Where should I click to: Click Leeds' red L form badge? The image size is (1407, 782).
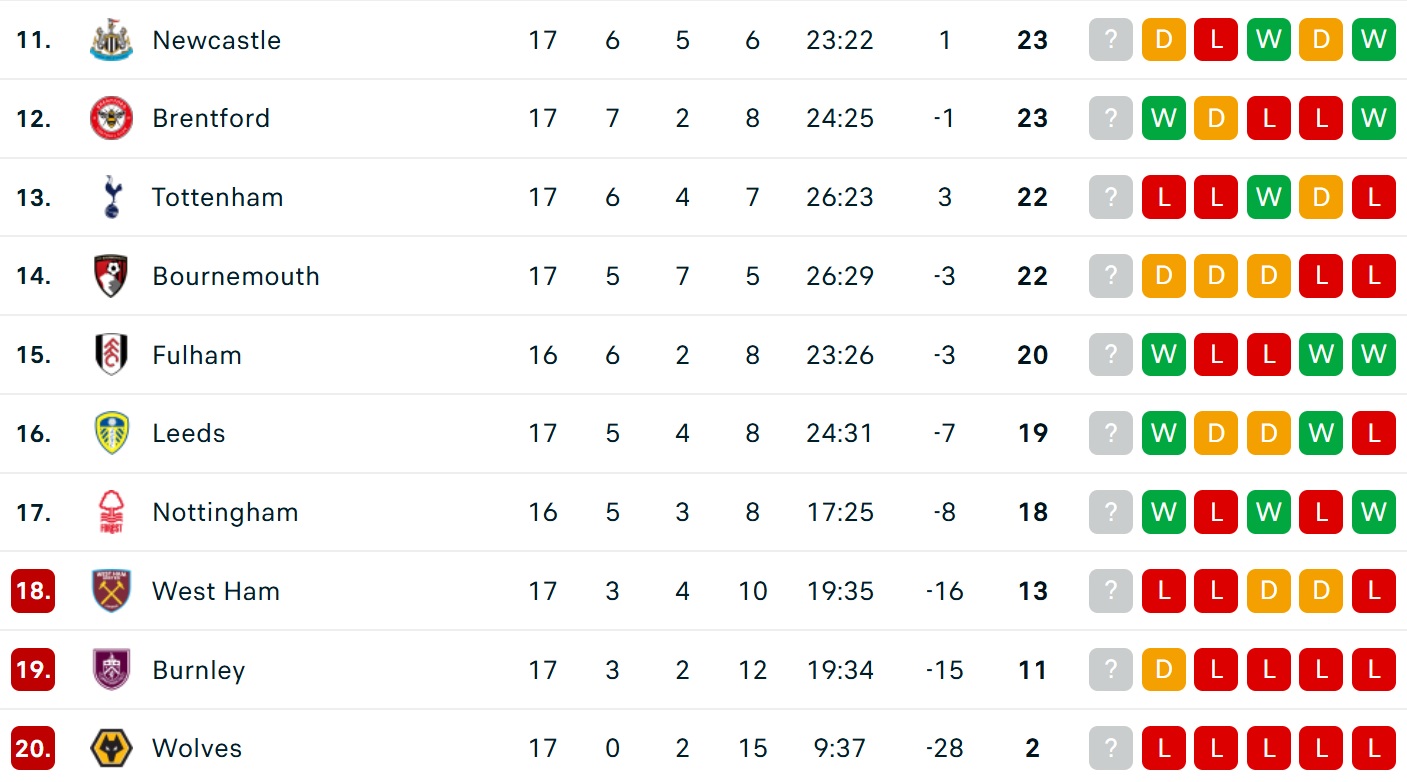tap(1373, 434)
